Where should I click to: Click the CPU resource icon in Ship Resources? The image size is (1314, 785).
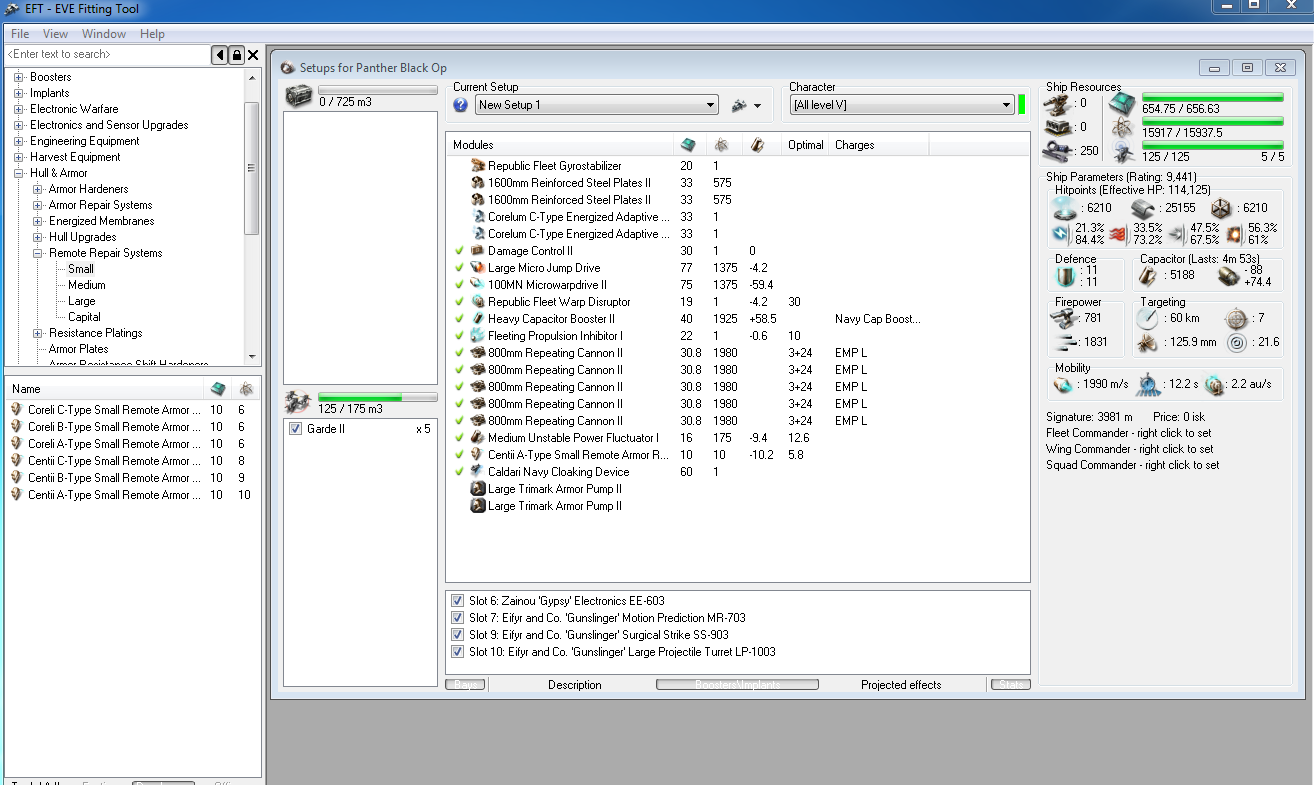click(x=1122, y=103)
